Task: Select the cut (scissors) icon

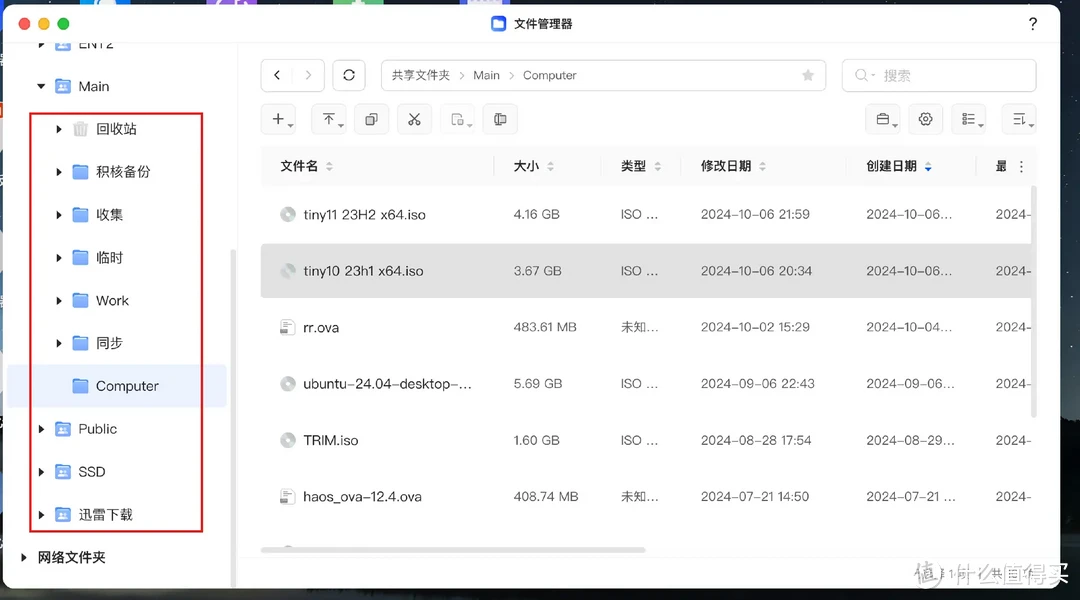Action: (416, 118)
